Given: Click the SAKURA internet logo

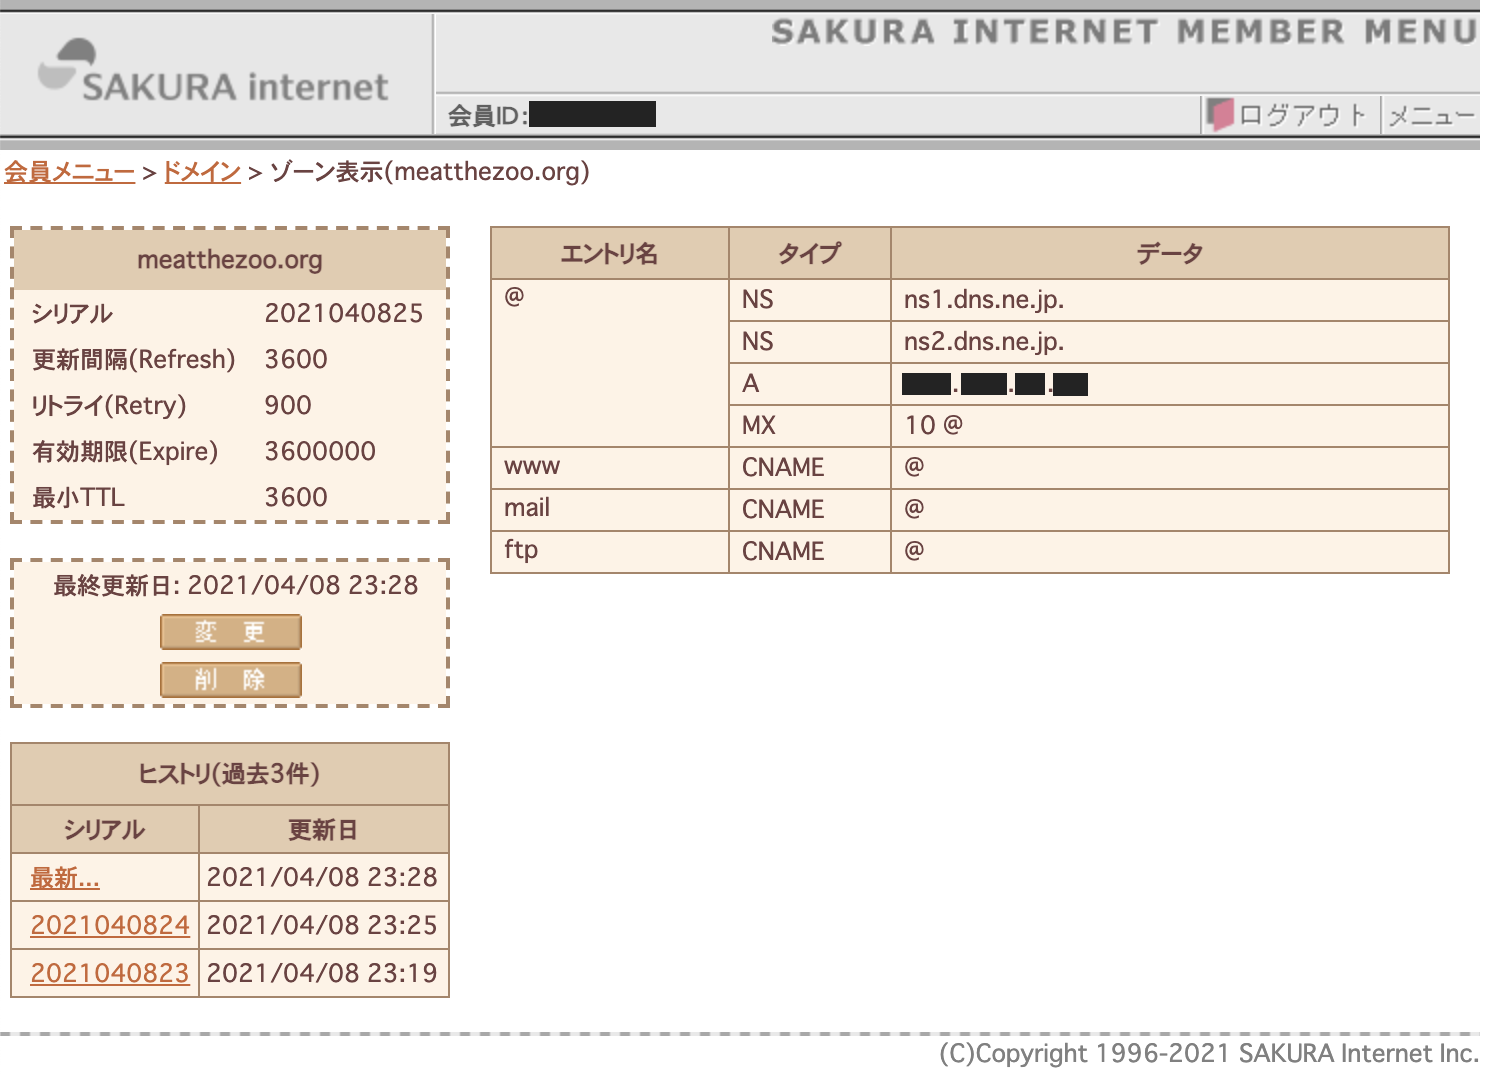Looking at the screenshot, I should point(213,72).
